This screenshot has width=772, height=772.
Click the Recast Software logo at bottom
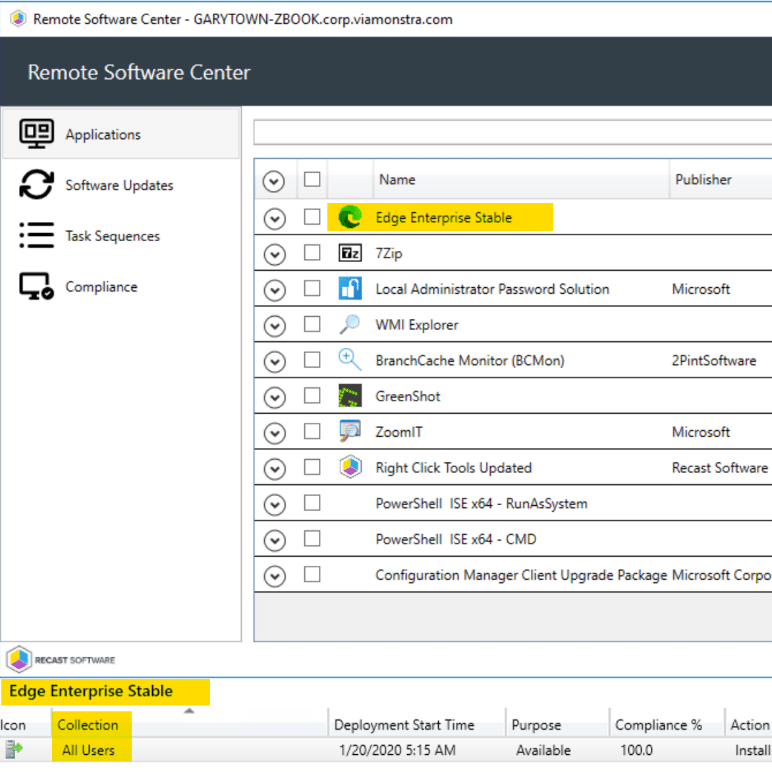[x=61, y=659]
